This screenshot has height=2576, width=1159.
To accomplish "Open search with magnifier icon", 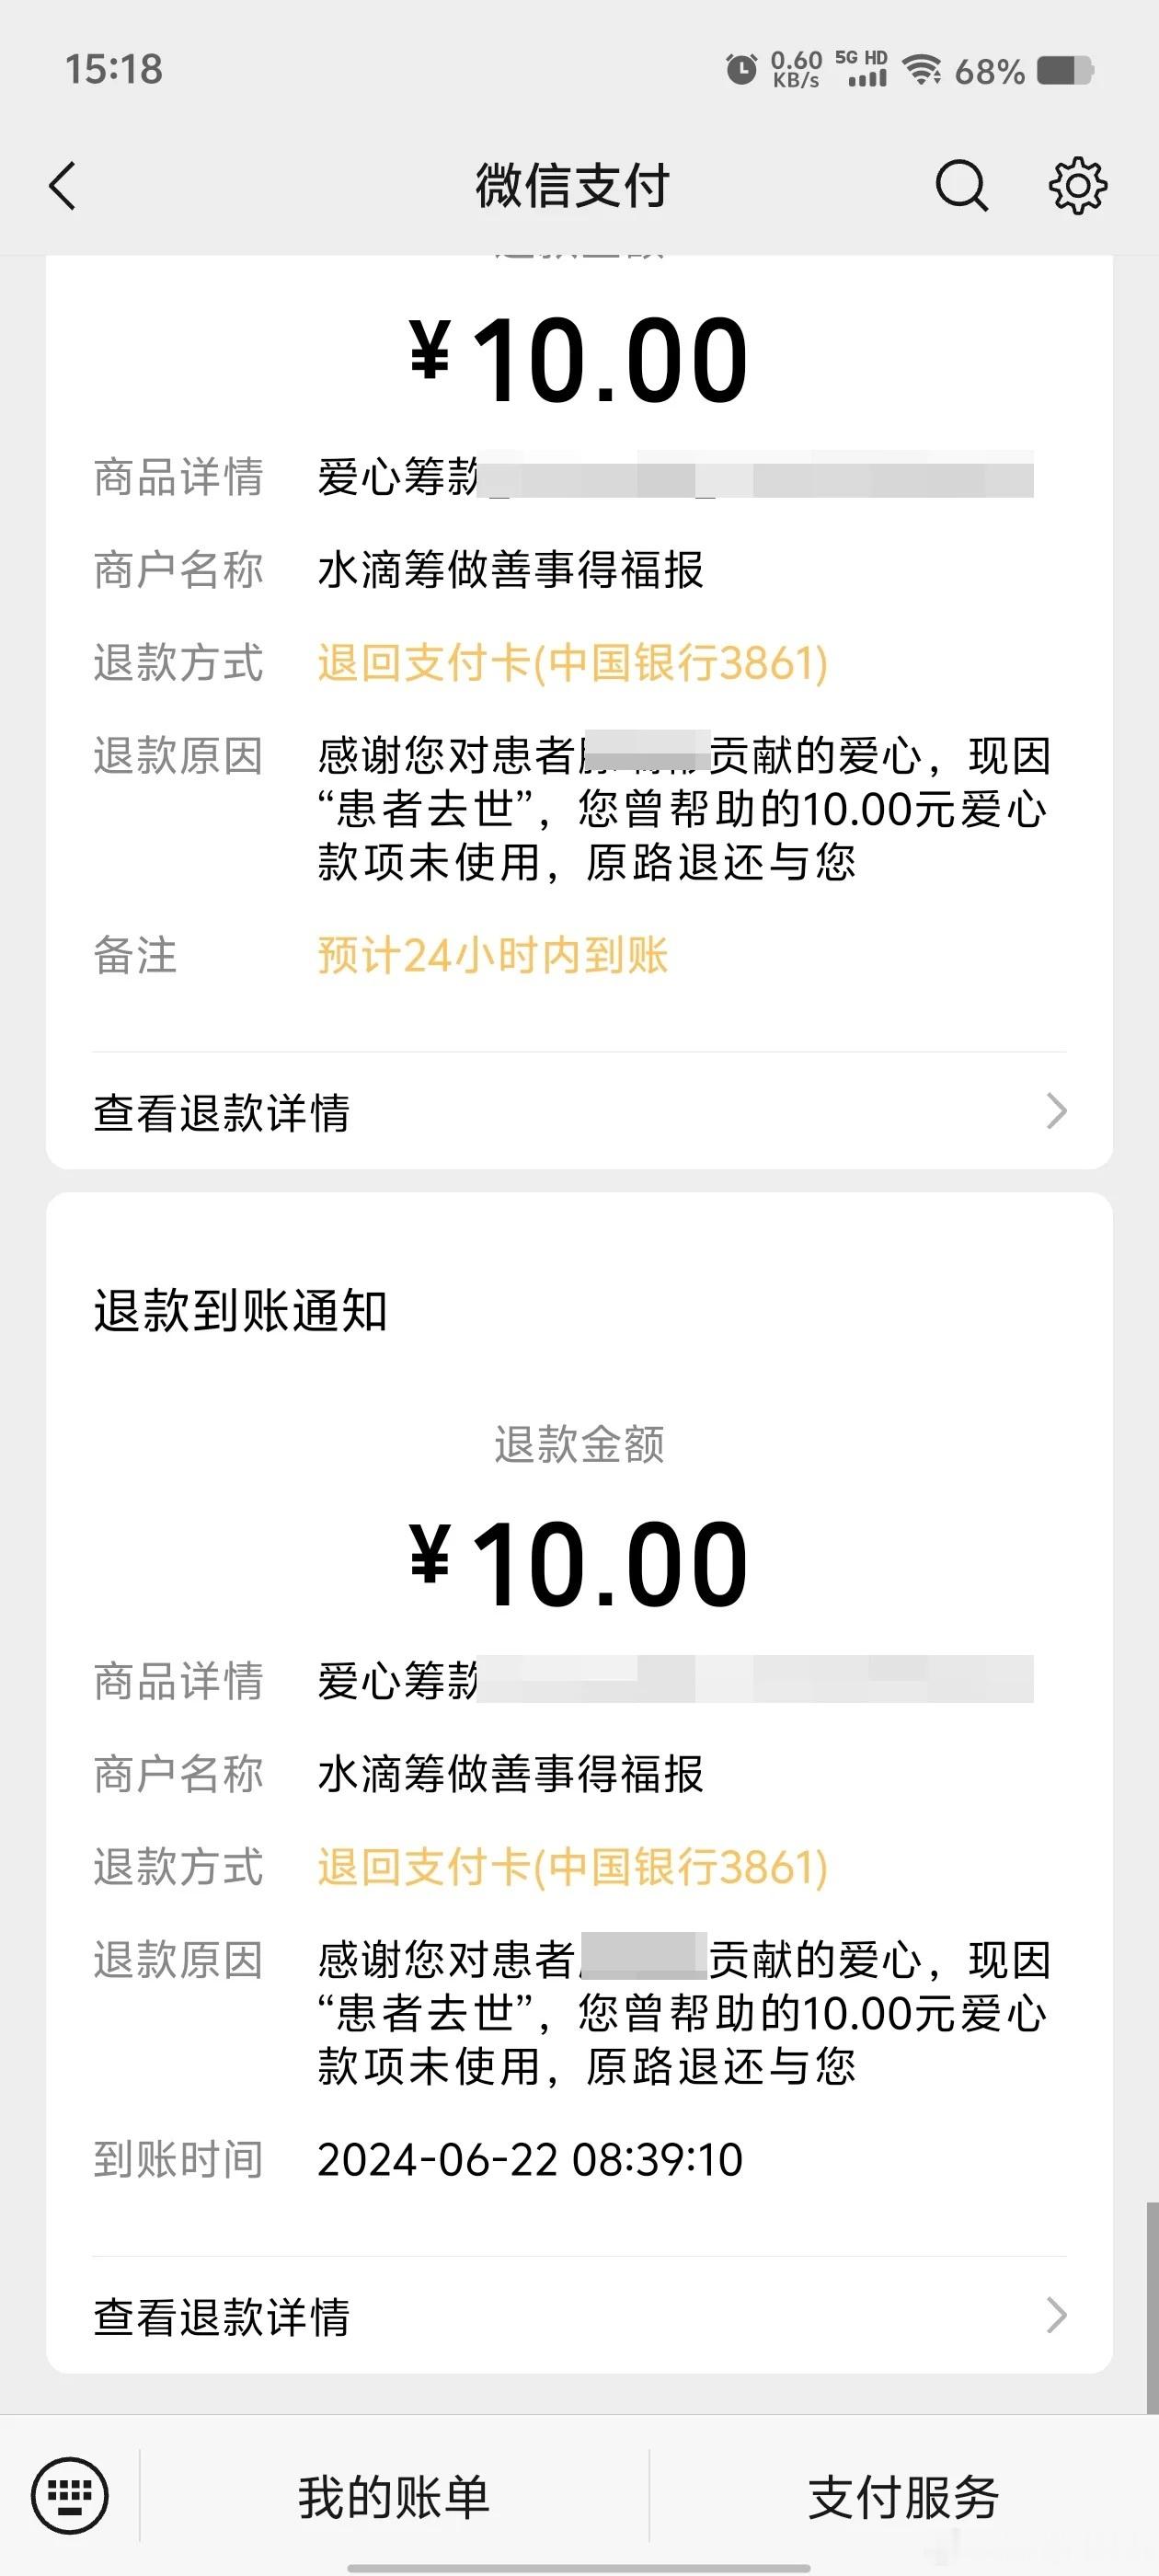I will (962, 186).
